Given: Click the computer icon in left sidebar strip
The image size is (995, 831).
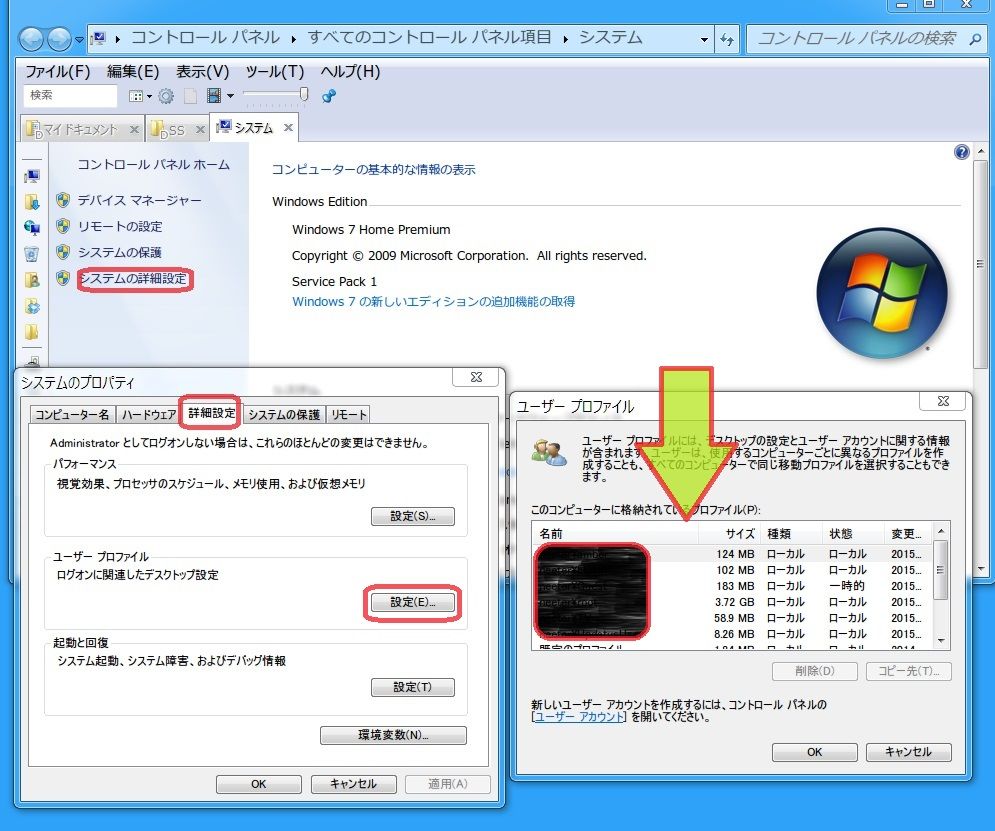Looking at the screenshot, I should click(32, 176).
